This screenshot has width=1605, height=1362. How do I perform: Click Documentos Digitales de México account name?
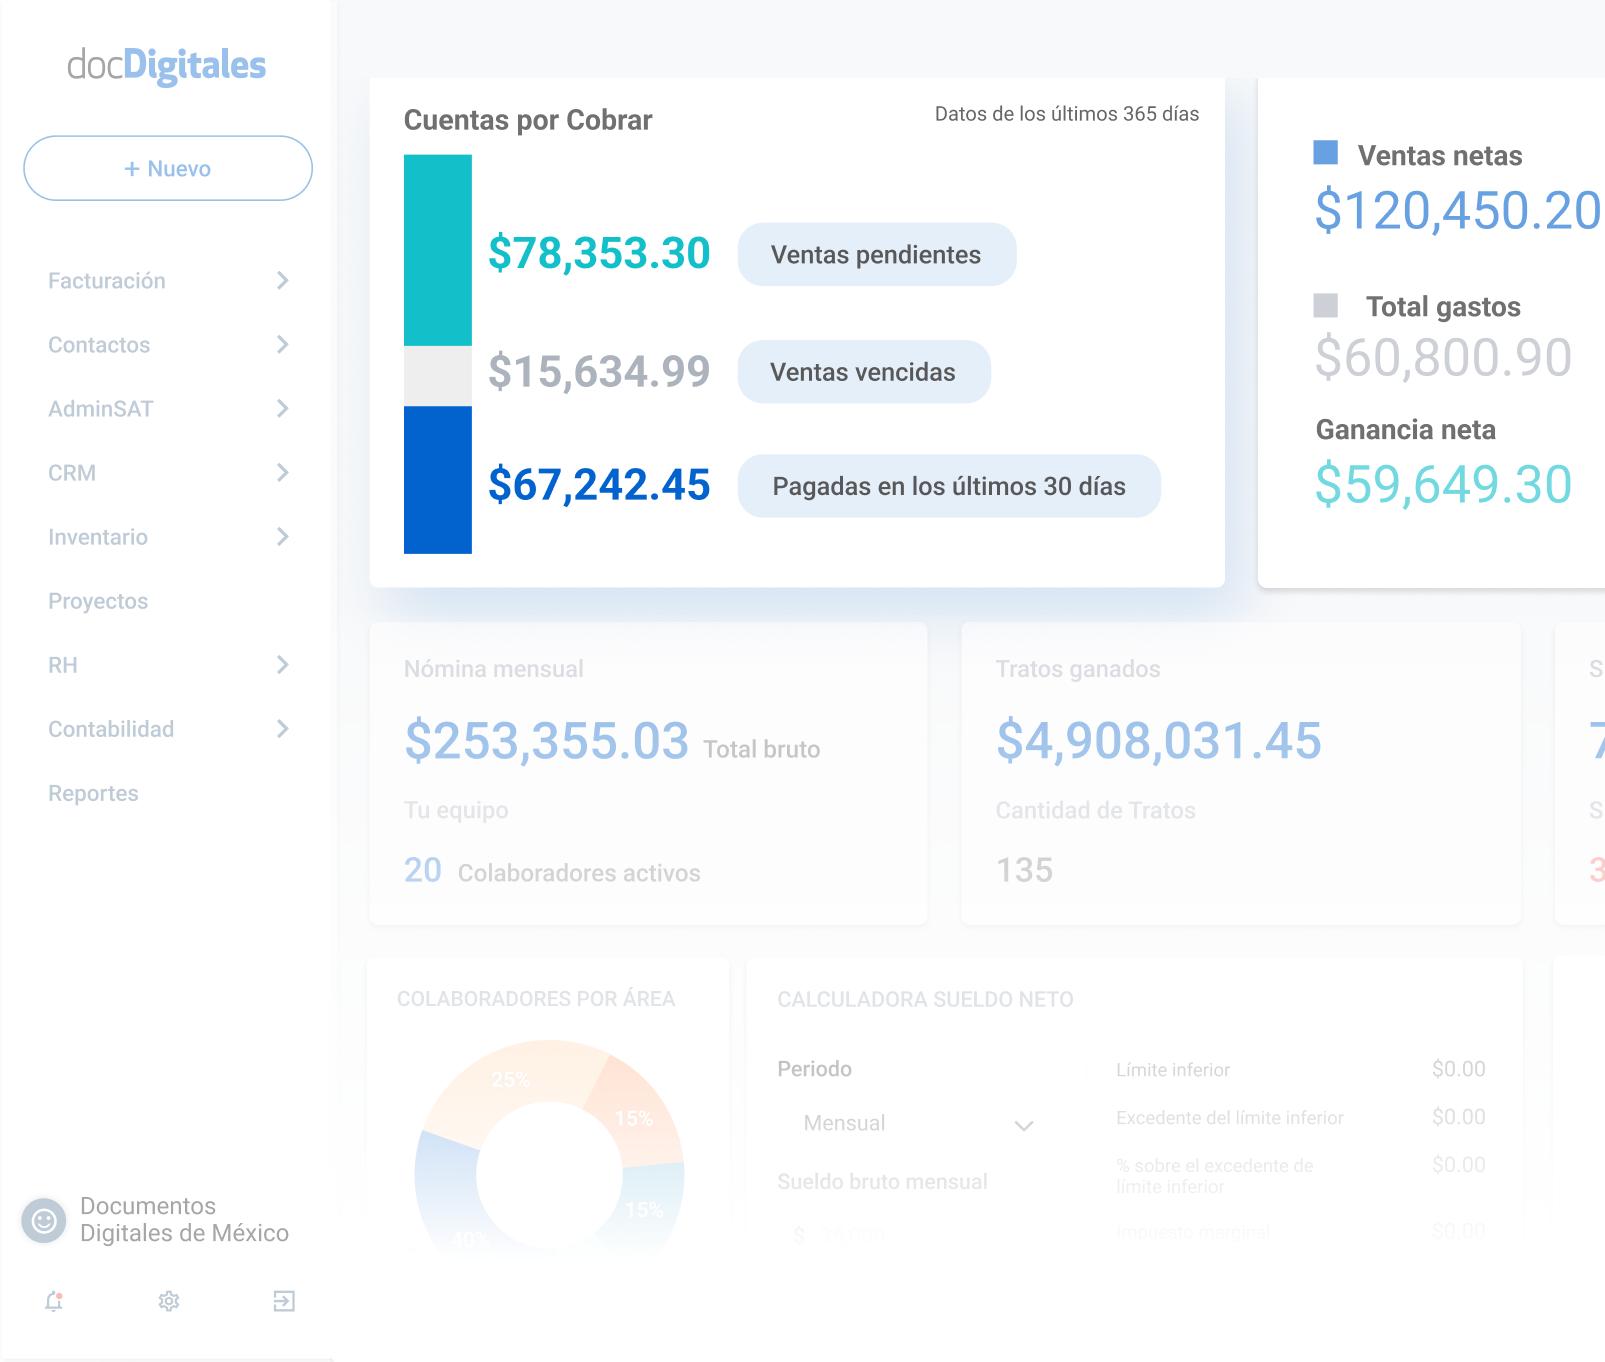tap(185, 1219)
